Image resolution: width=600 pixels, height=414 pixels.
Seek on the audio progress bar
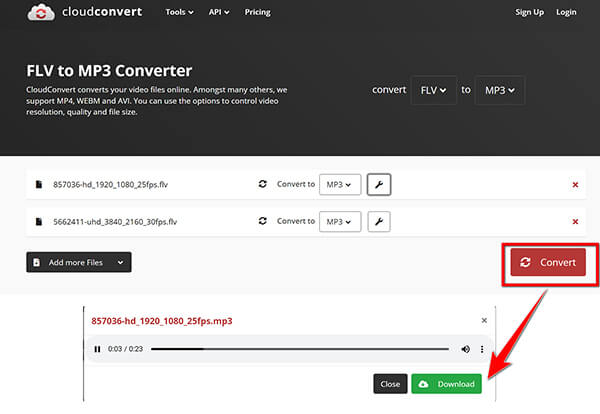pyautogui.click(x=300, y=349)
